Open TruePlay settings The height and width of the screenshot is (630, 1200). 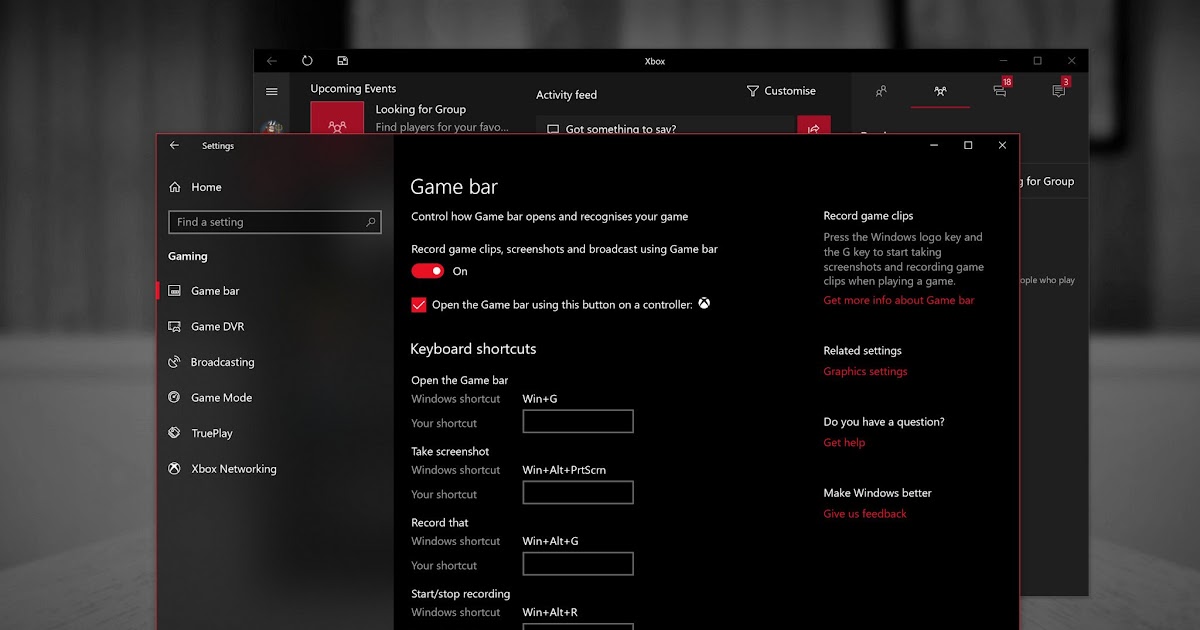[x=211, y=434]
